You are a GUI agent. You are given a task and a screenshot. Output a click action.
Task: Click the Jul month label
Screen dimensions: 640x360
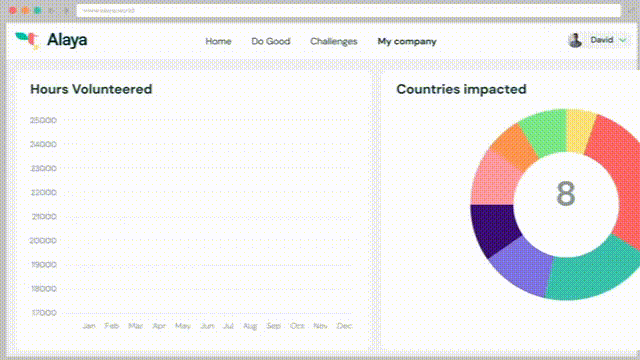tap(228, 326)
